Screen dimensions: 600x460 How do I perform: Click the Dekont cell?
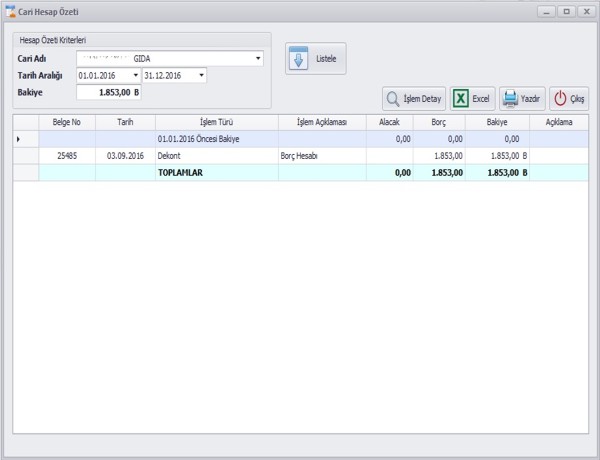coord(217,156)
